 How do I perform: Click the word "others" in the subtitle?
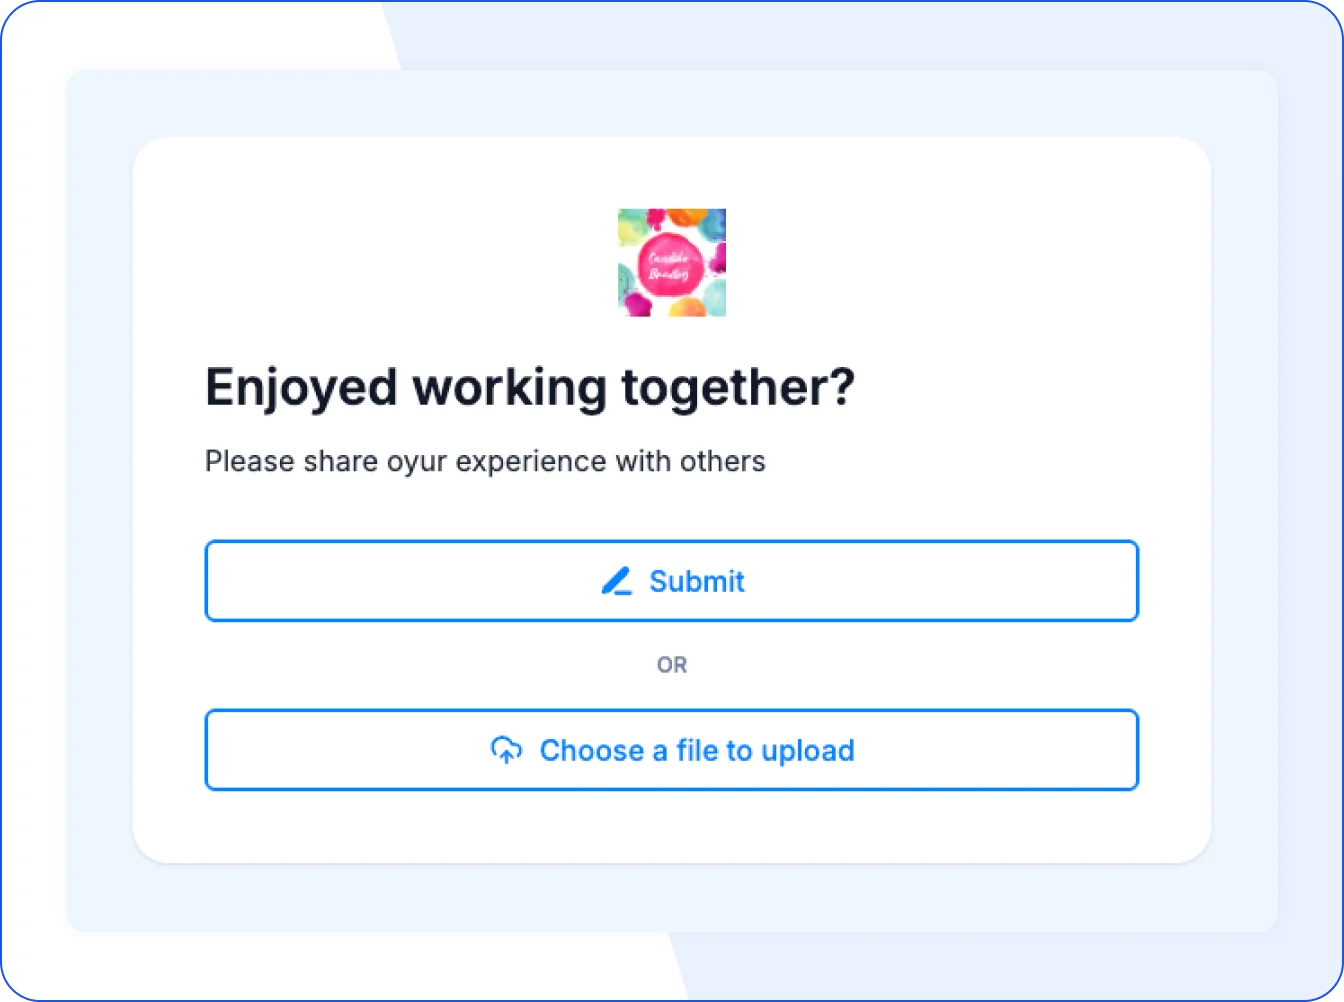723,461
